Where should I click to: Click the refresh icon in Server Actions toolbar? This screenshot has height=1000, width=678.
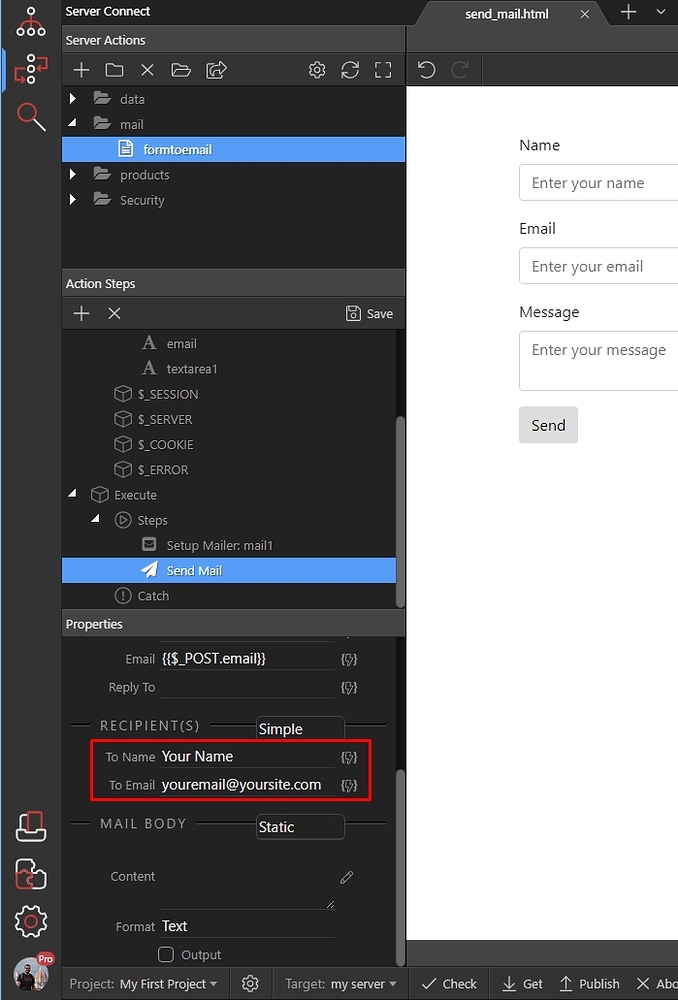tap(350, 70)
